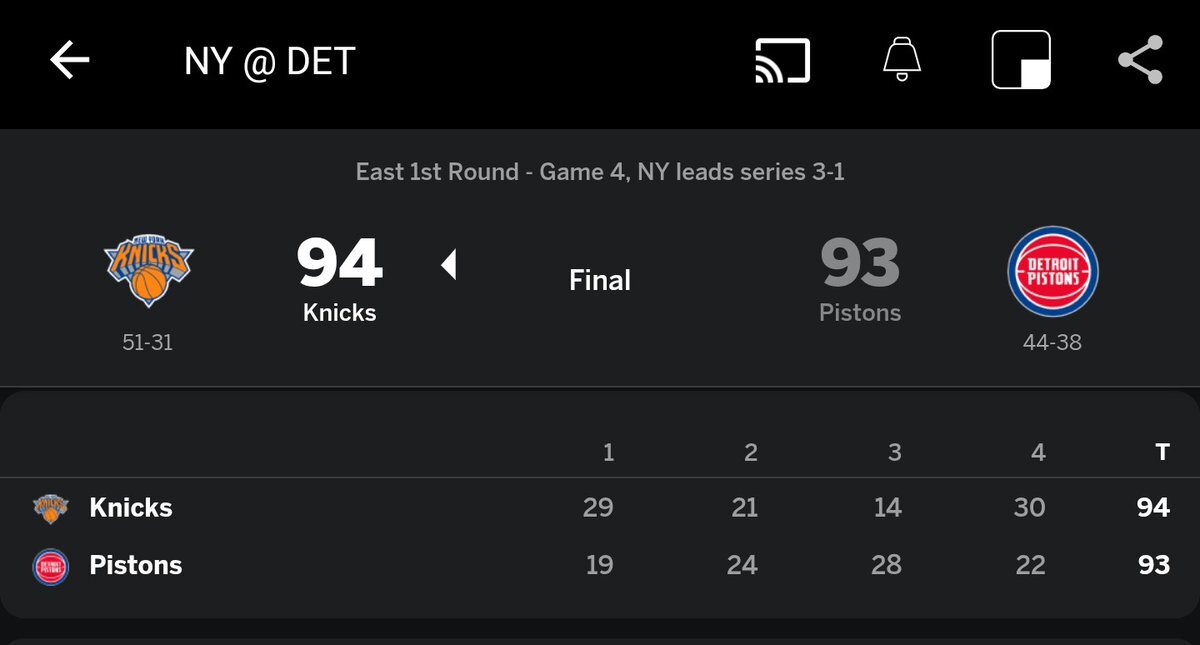Image resolution: width=1200 pixels, height=645 pixels.
Task: Tap the series status text, Game 4
Action: pos(600,172)
